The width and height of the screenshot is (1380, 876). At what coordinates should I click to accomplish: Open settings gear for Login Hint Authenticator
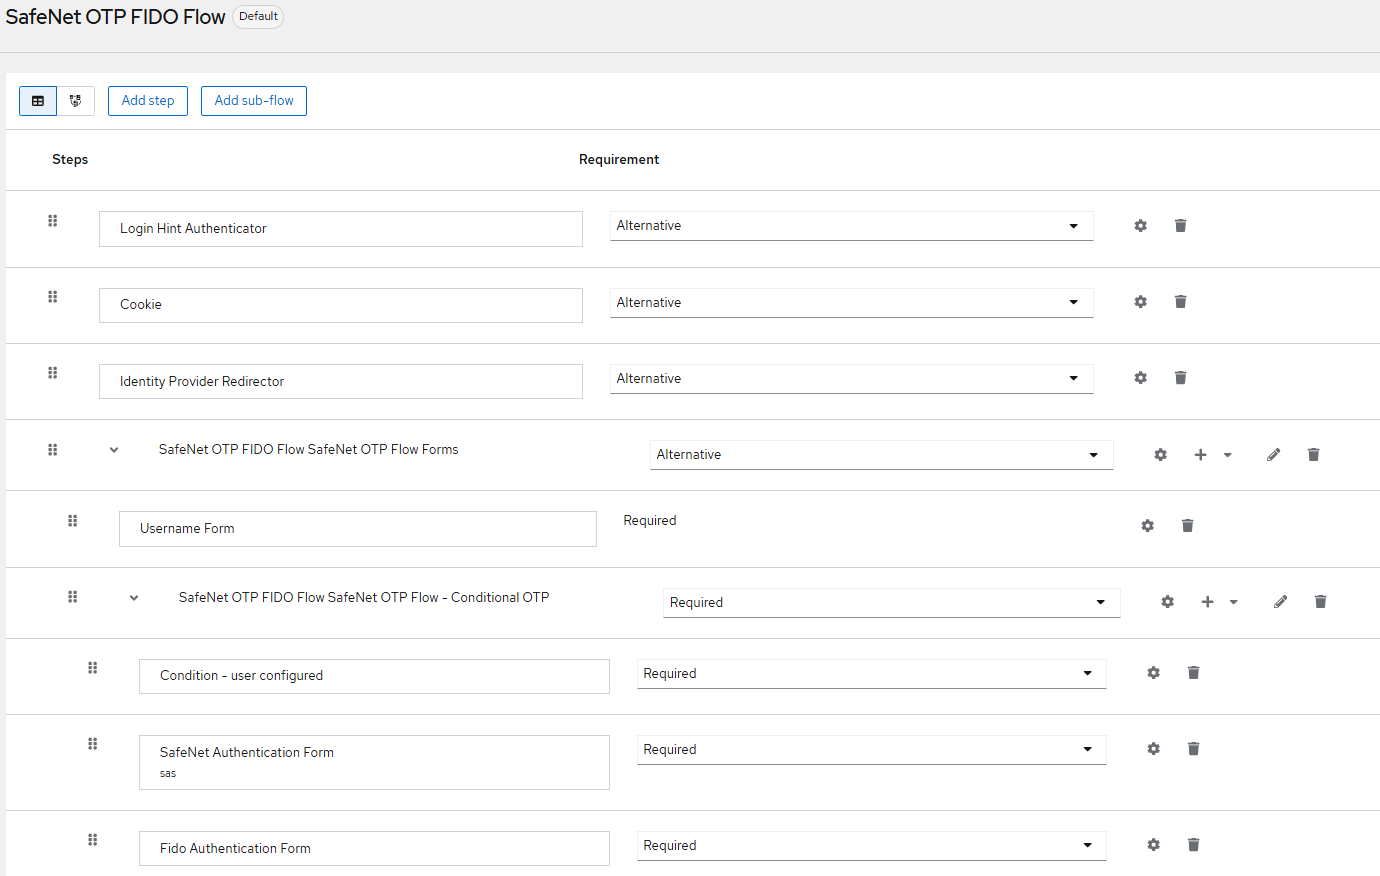1140,226
